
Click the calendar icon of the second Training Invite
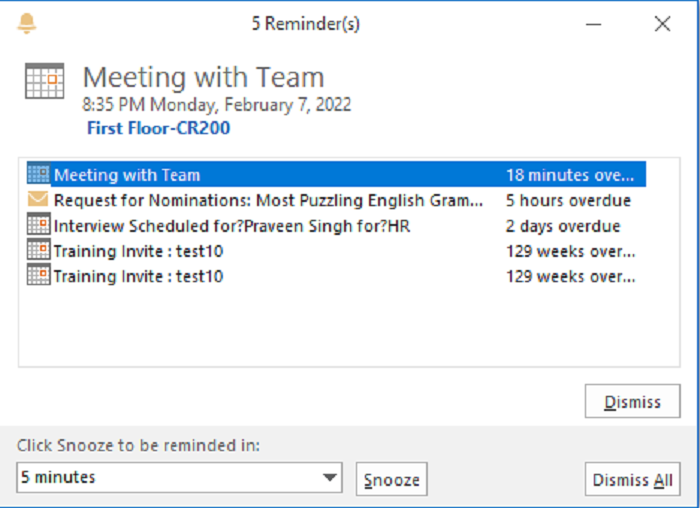click(38, 275)
